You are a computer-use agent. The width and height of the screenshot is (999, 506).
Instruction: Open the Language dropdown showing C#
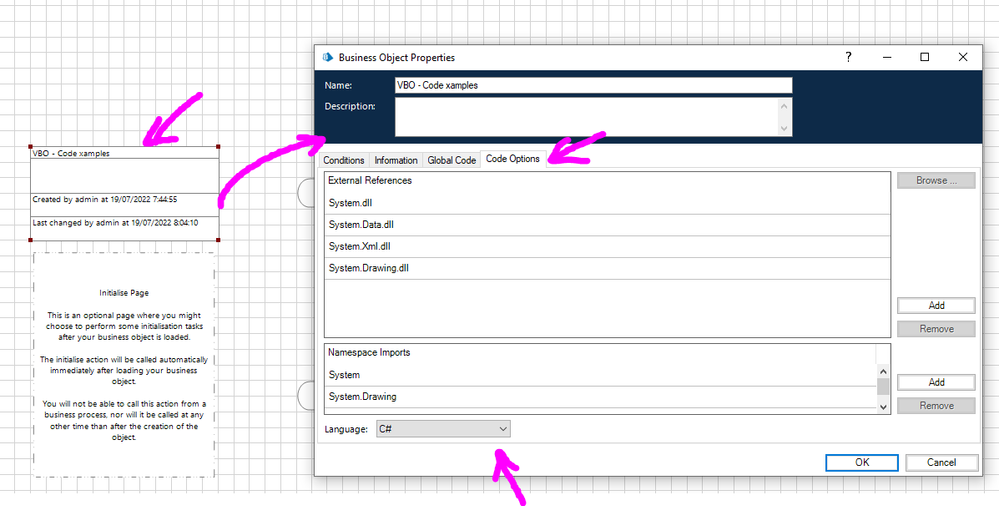[443, 430]
